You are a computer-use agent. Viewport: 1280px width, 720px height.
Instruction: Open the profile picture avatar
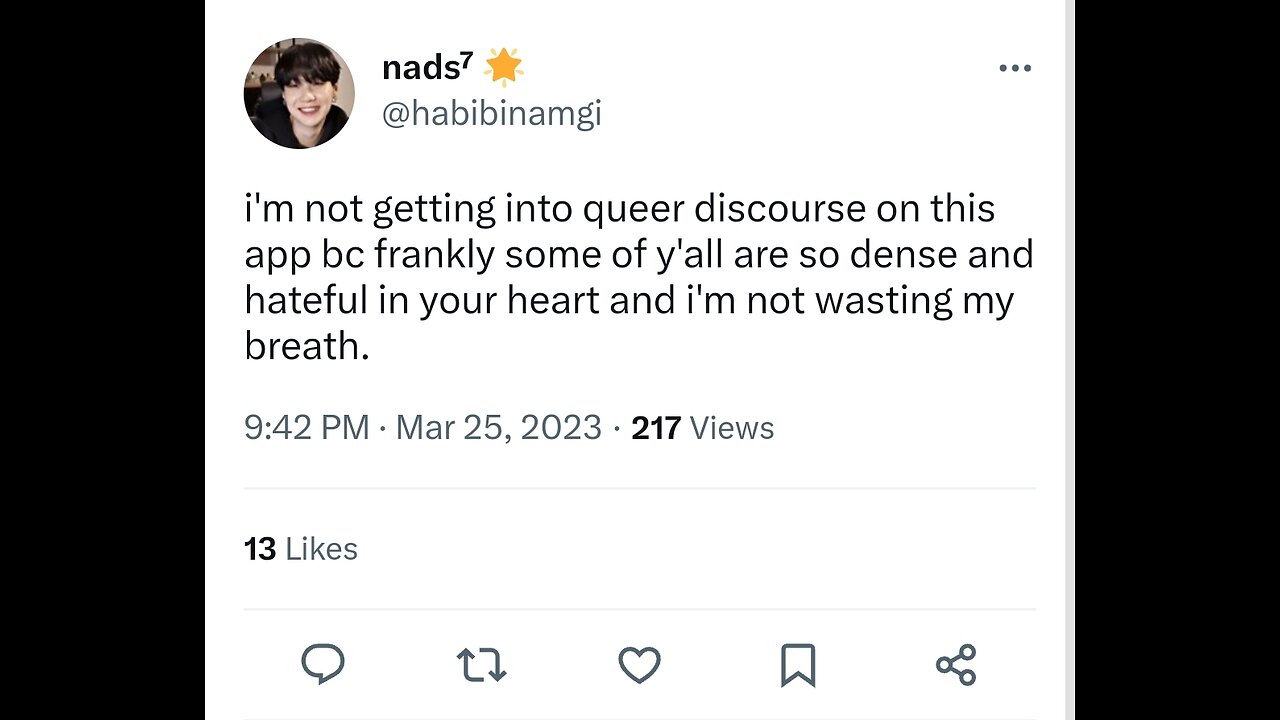point(299,94)
